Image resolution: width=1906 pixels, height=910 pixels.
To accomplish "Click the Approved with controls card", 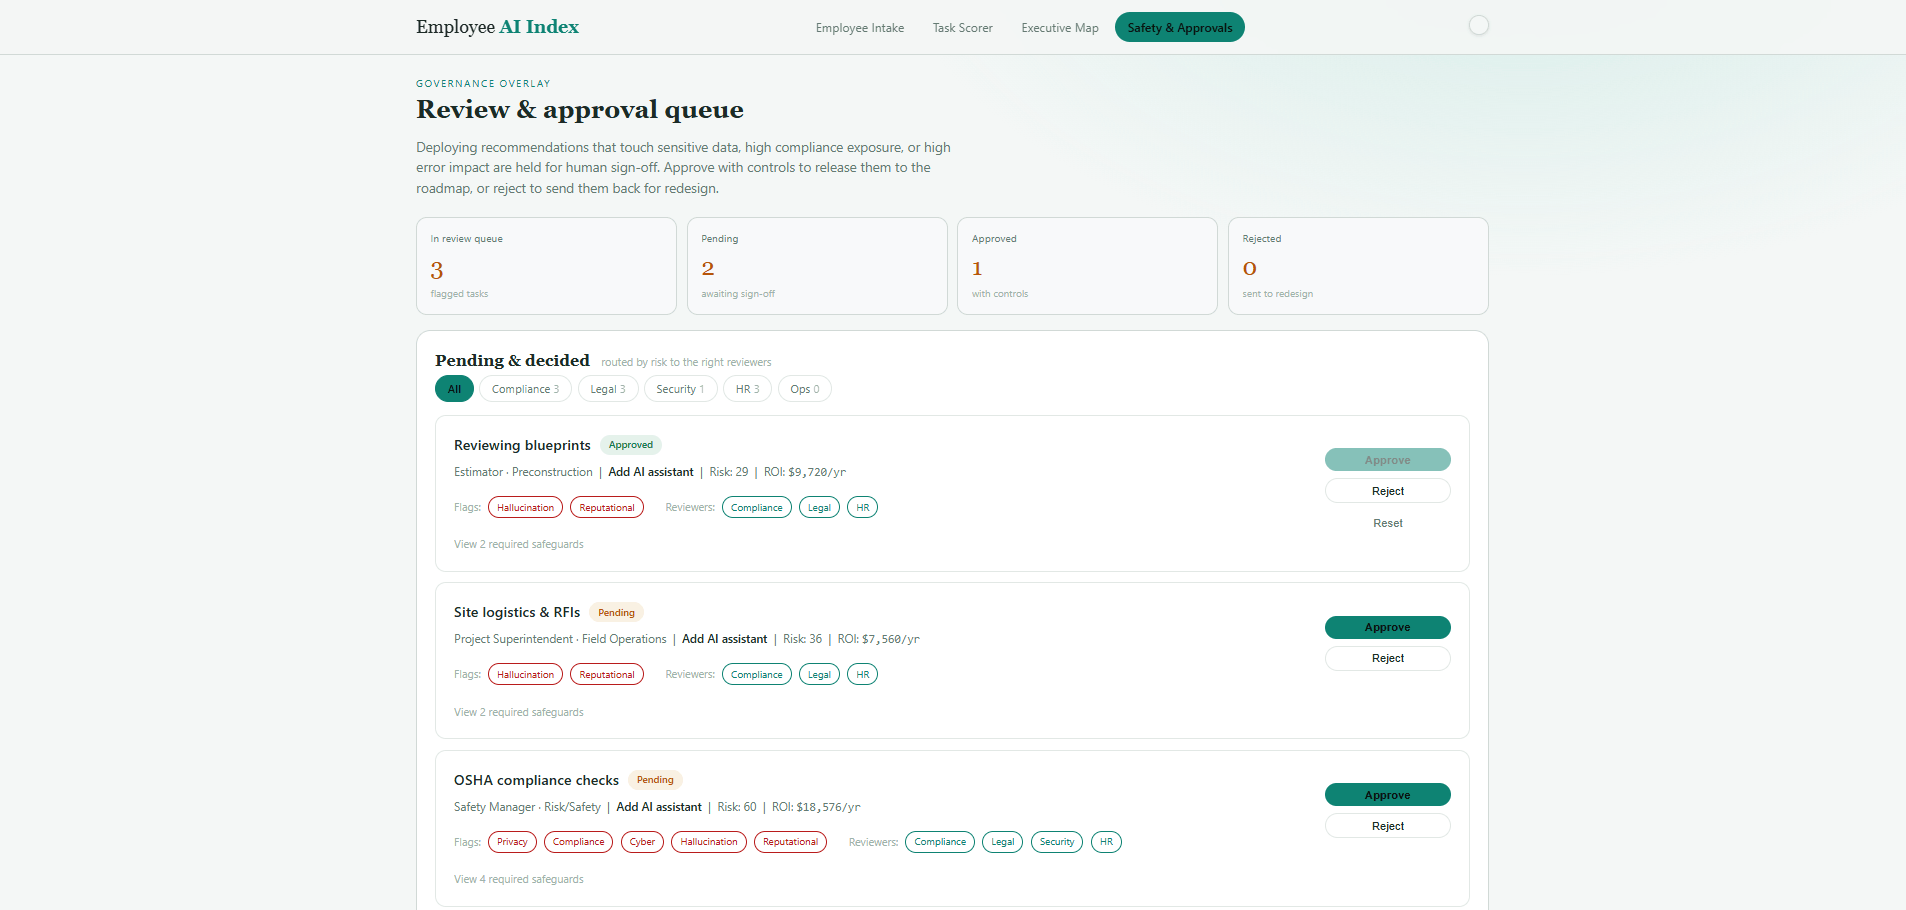I will [x=1087, y=266].
